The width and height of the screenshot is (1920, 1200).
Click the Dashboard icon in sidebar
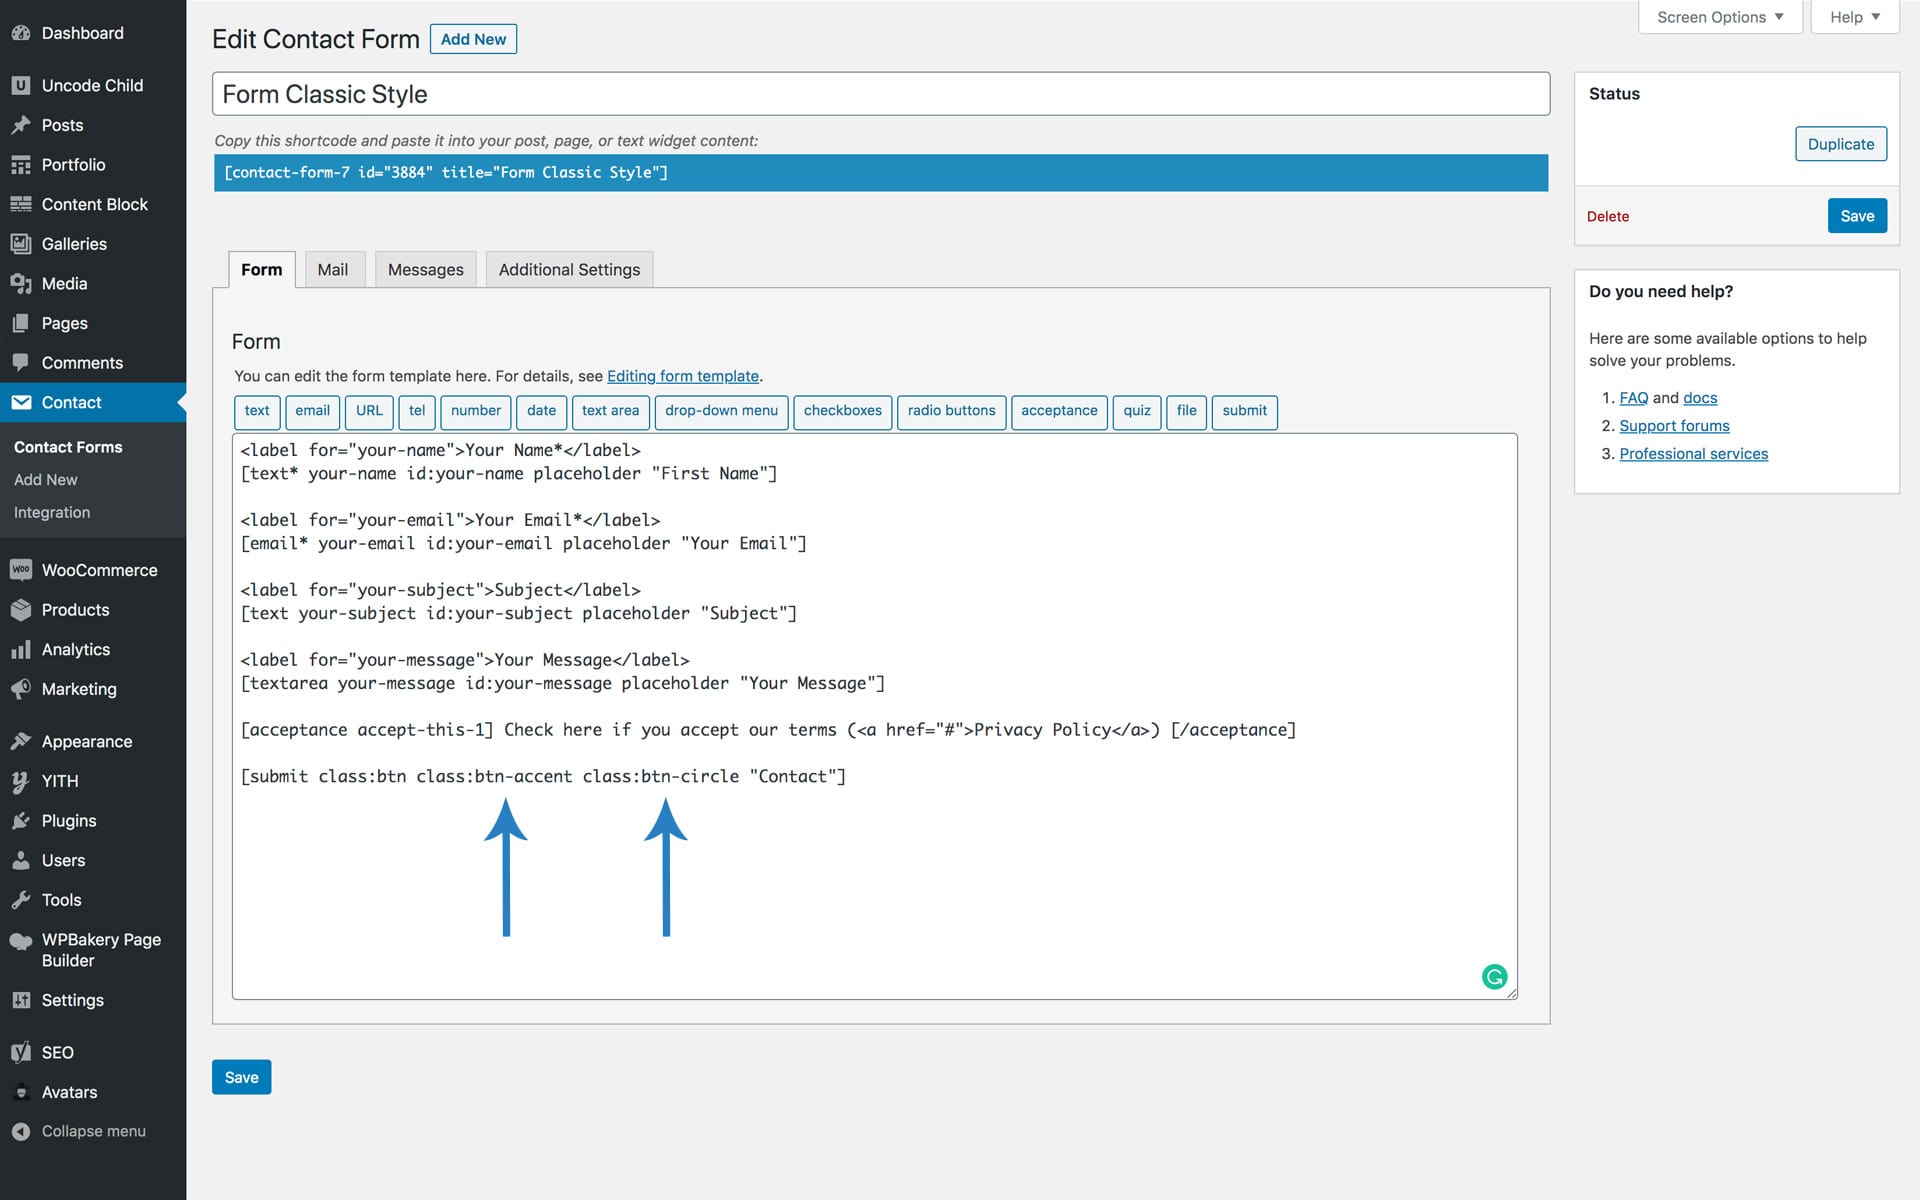21,33
